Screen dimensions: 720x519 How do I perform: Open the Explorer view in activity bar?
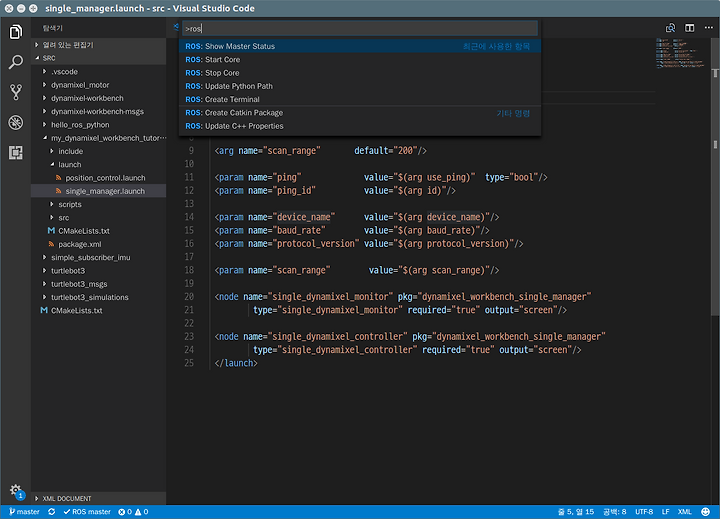point(16,32)
